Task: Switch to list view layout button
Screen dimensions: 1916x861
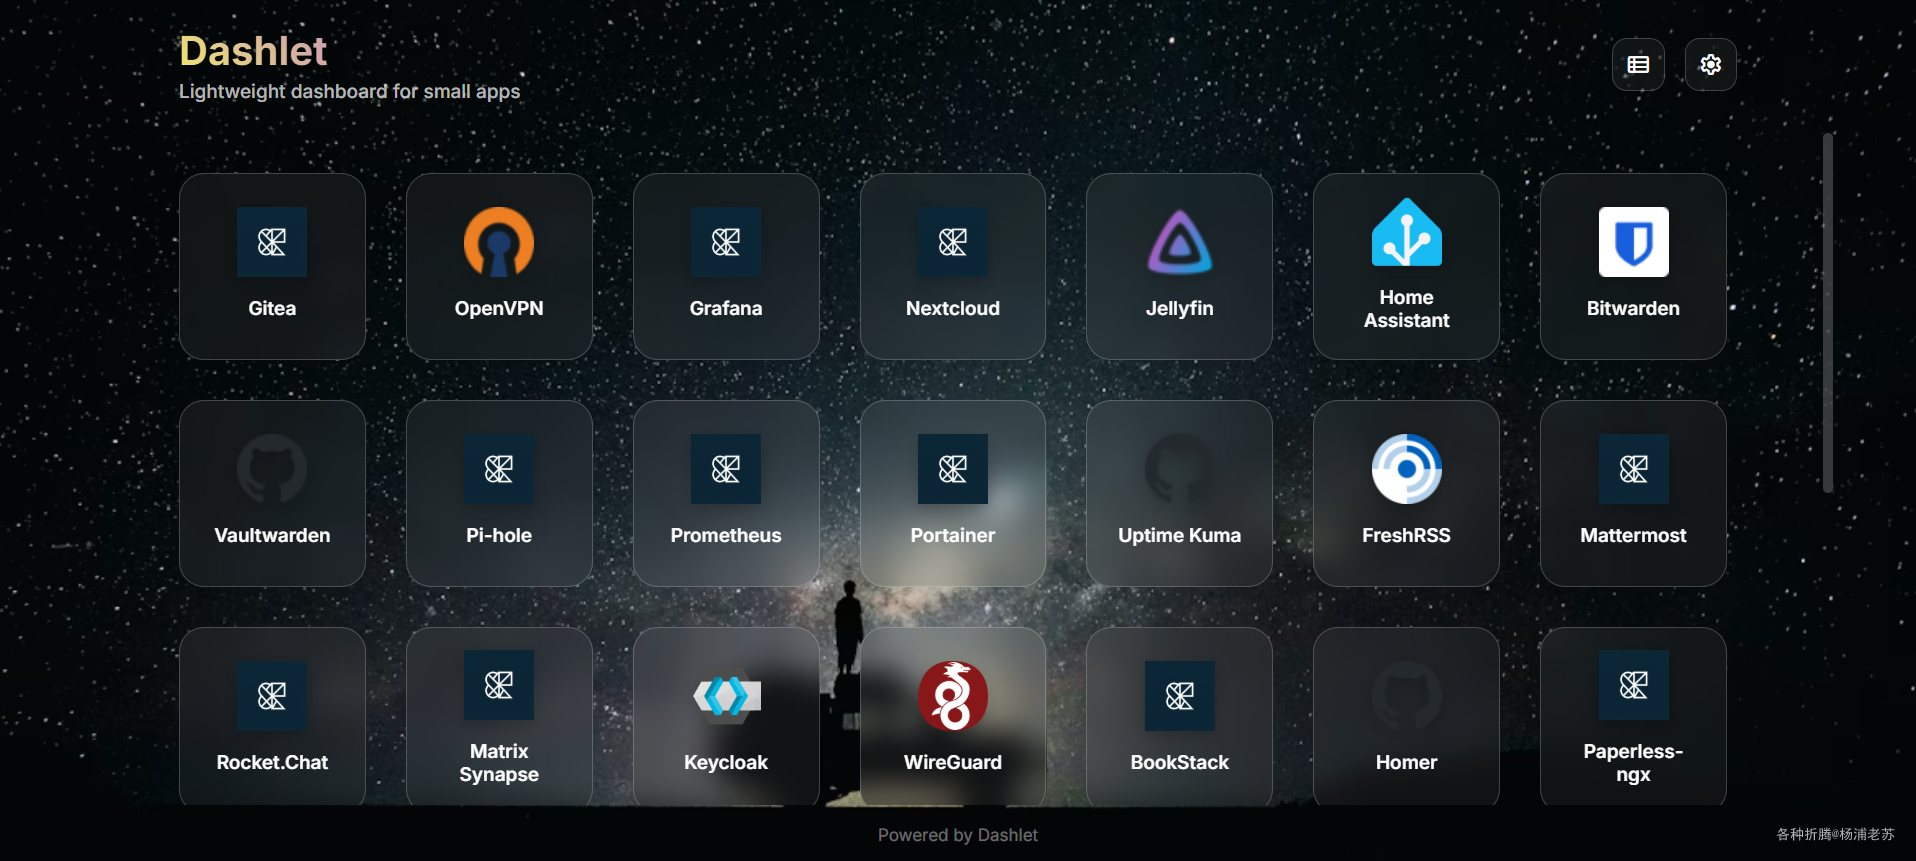Action: (x=1638, y=65)
